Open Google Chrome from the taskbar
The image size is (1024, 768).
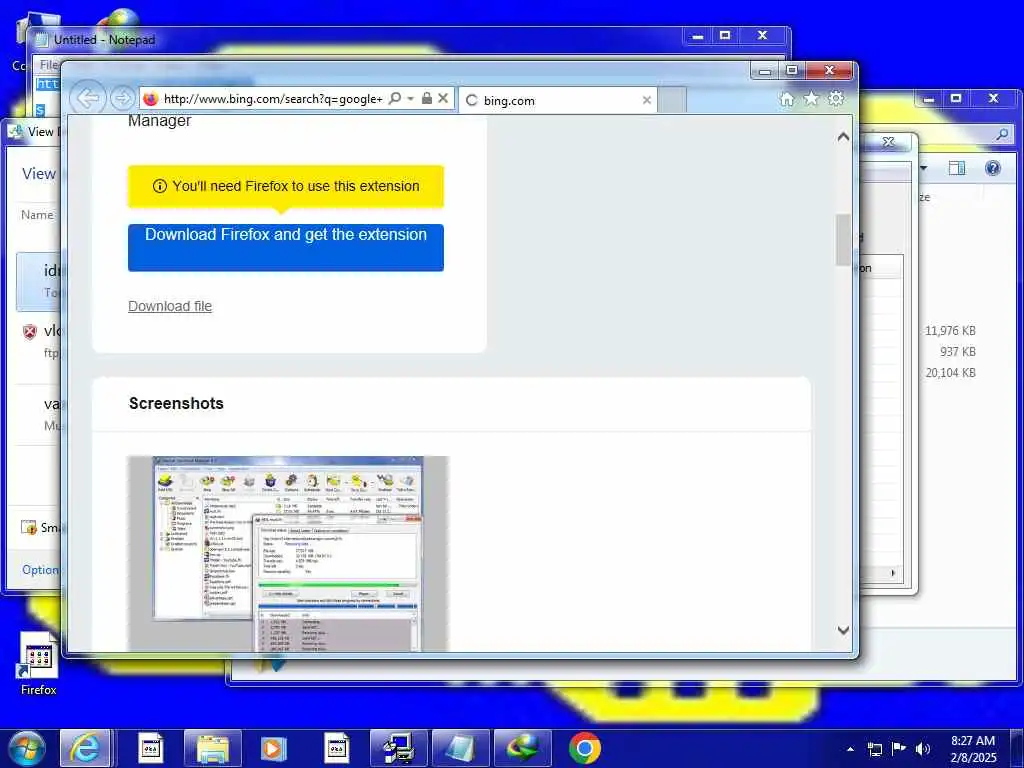[584, 748]
